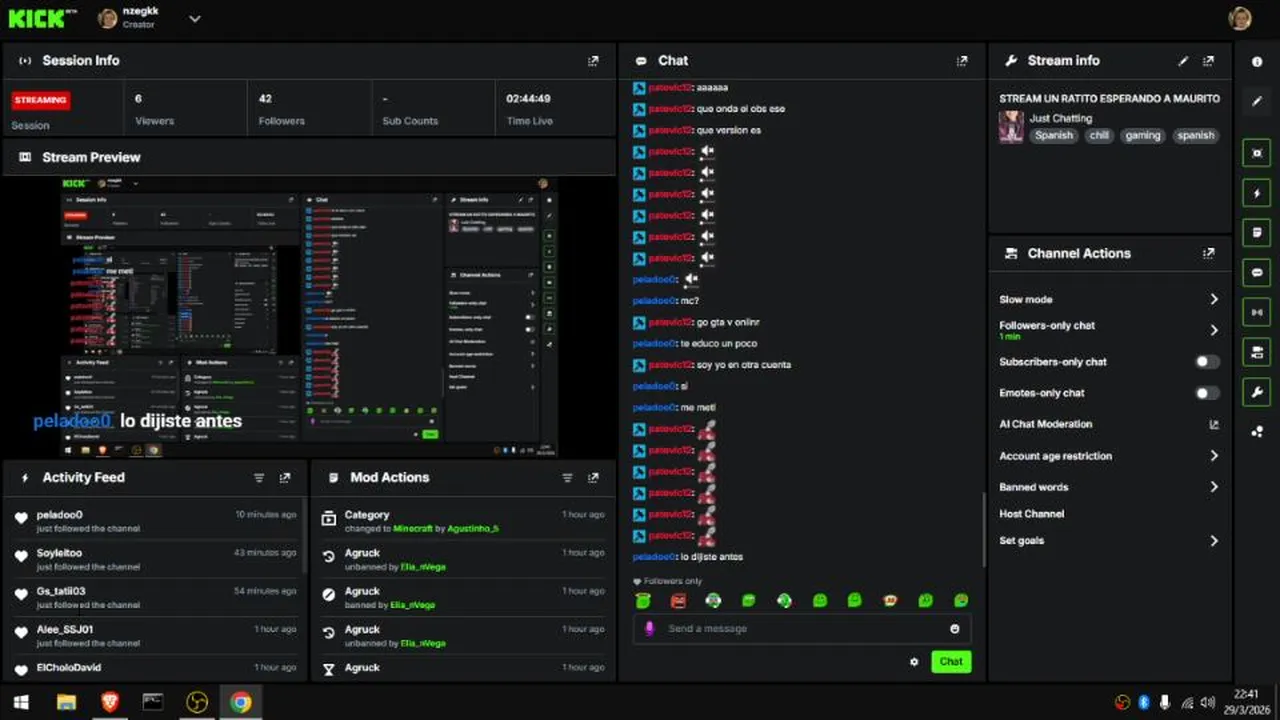Image resolution: width=1280 pixels, height=720 pixels.
Task: Click the green Chat send button
Action: pos(951,662)
